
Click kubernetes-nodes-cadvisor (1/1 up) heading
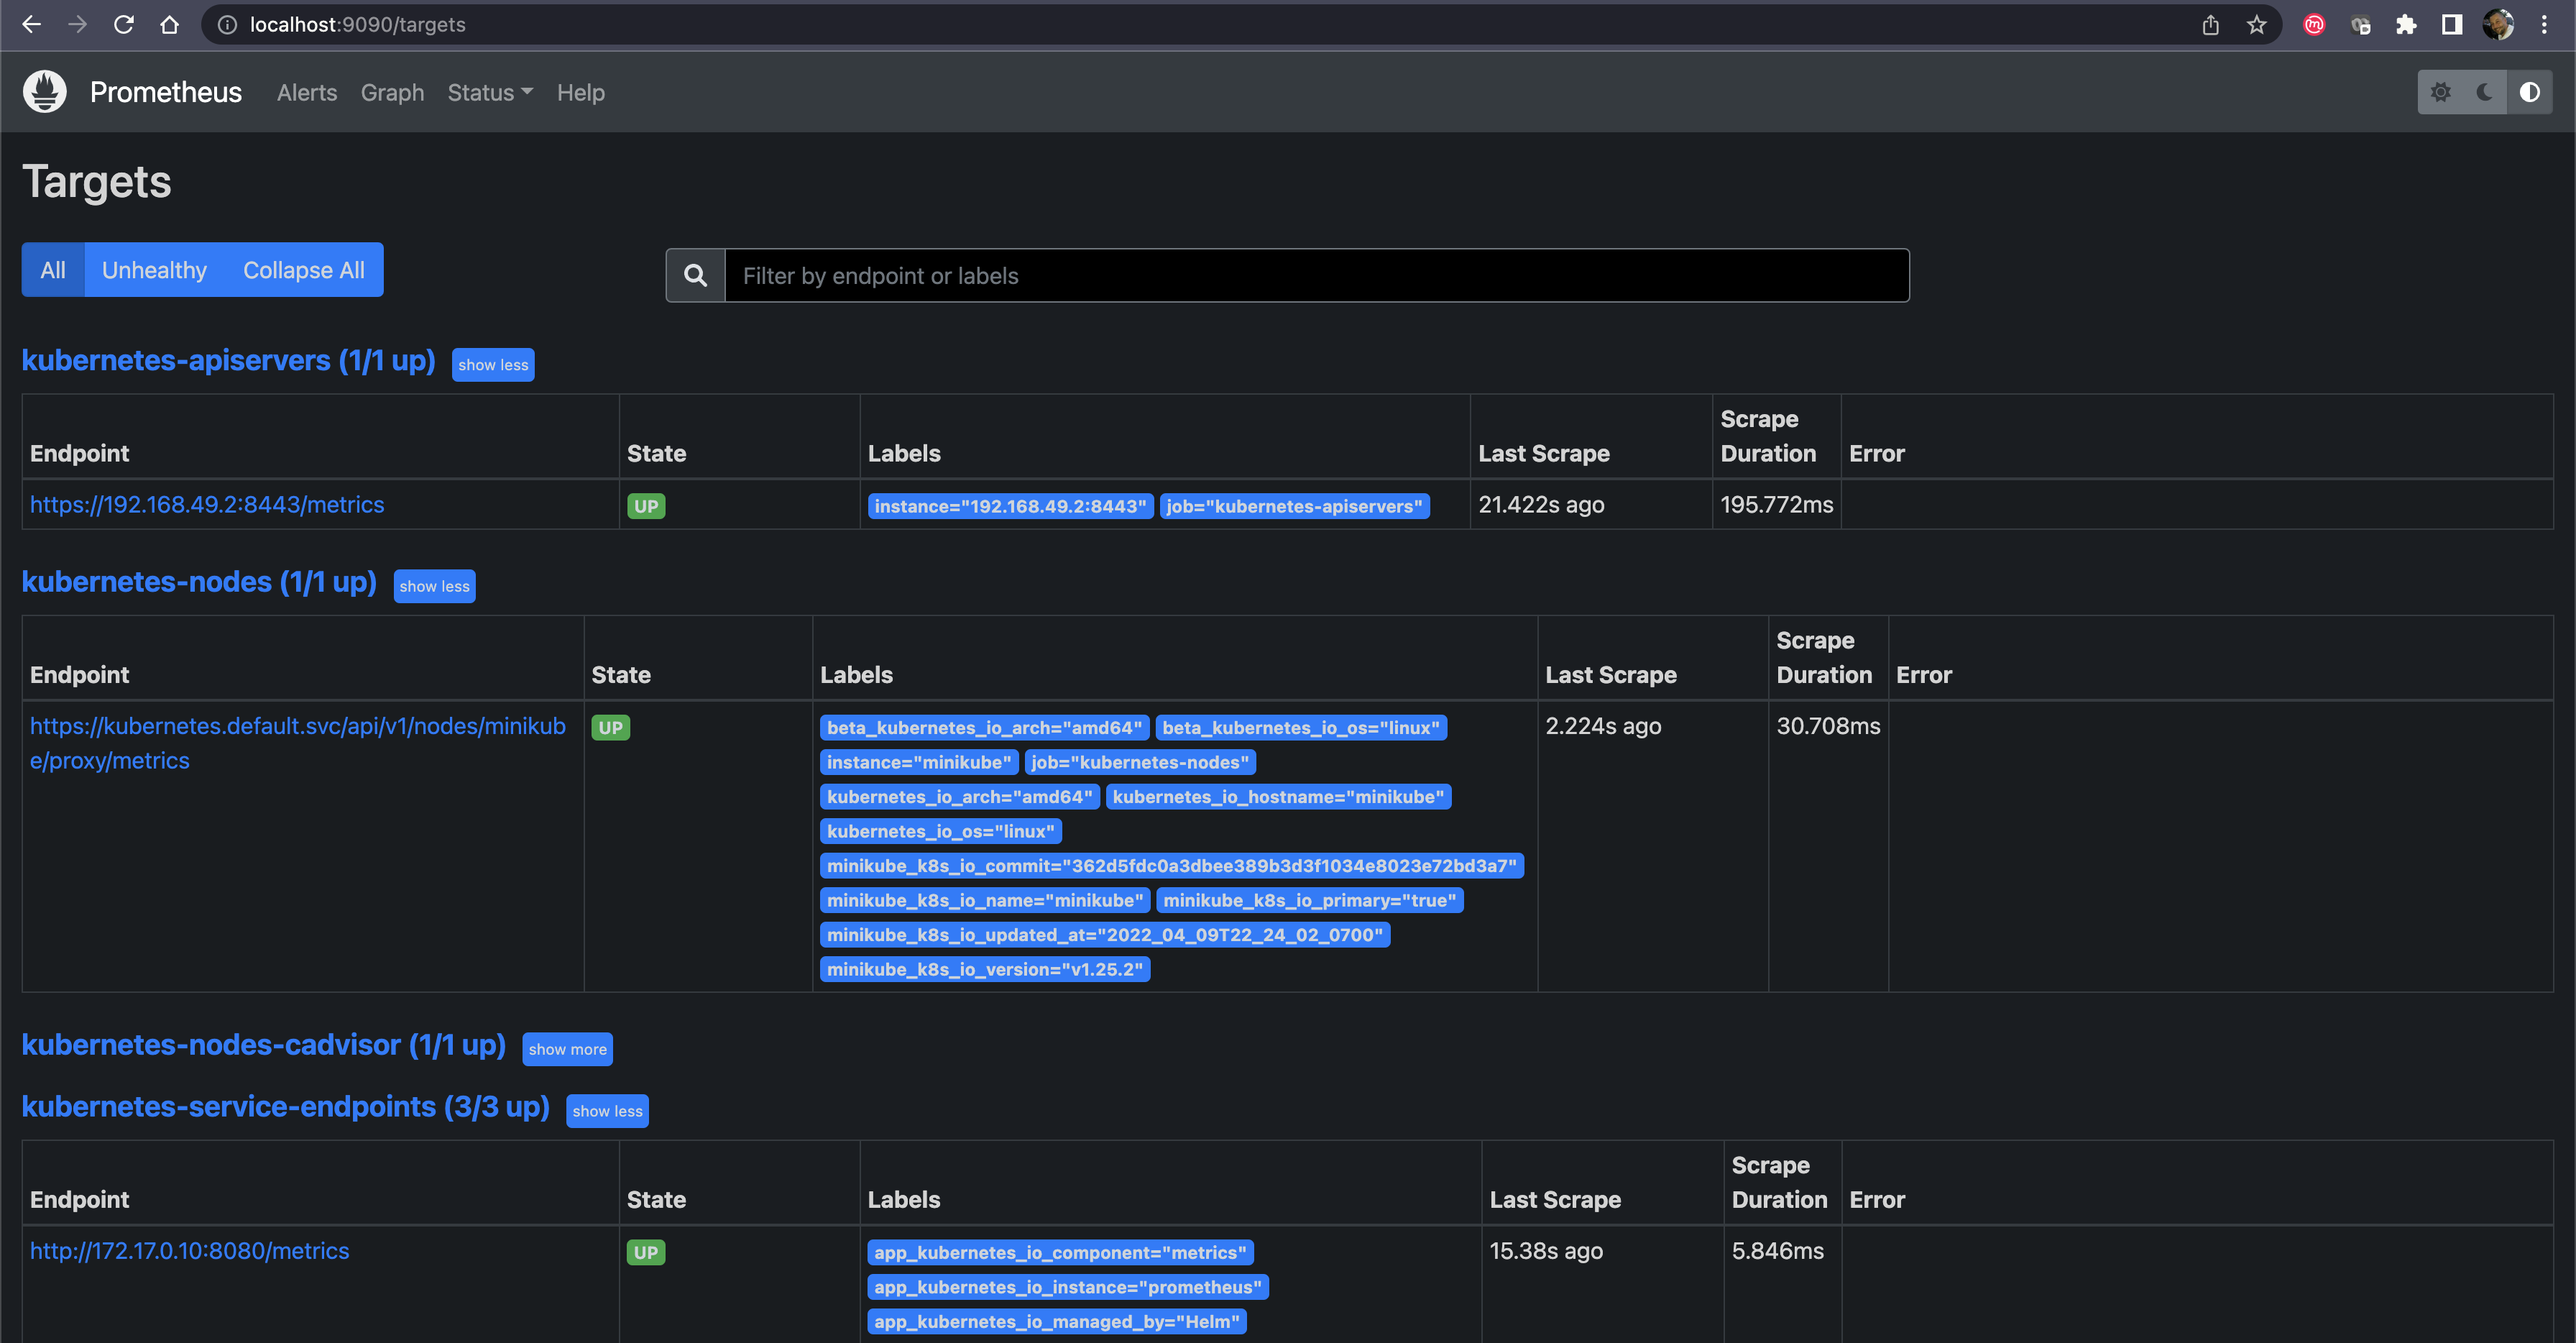coord(264,1044)
